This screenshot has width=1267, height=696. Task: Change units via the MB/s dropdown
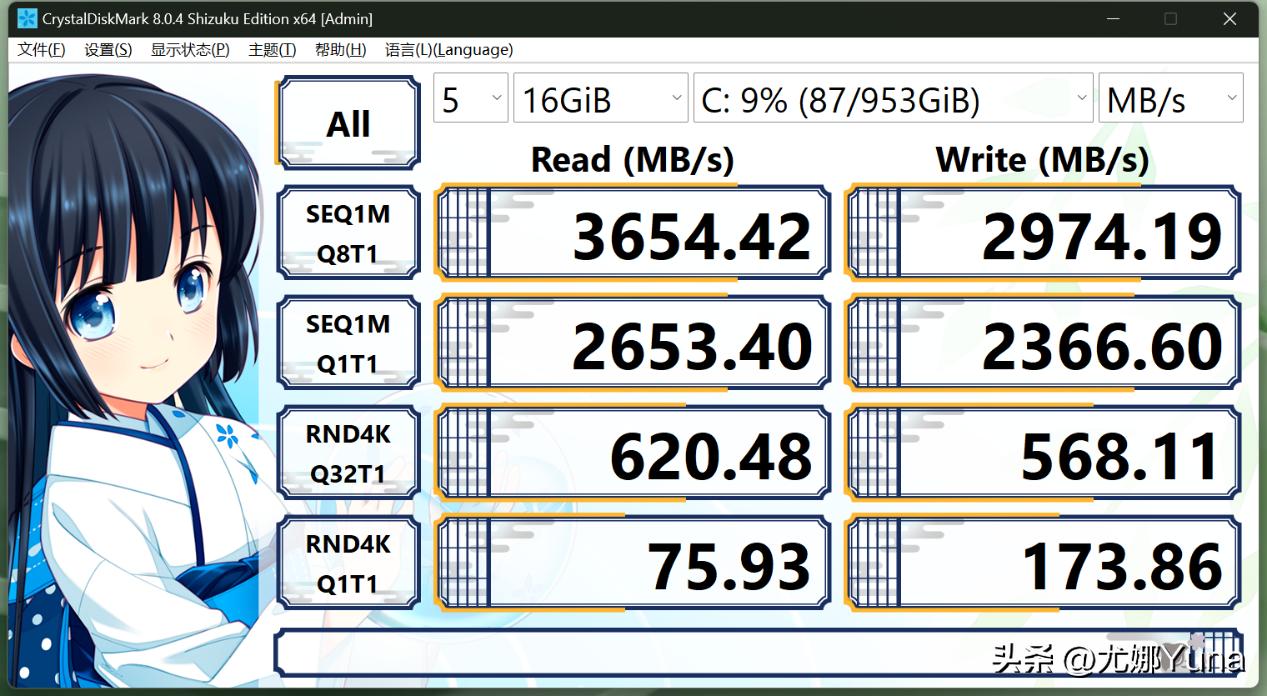click(x=1170, y=98)
